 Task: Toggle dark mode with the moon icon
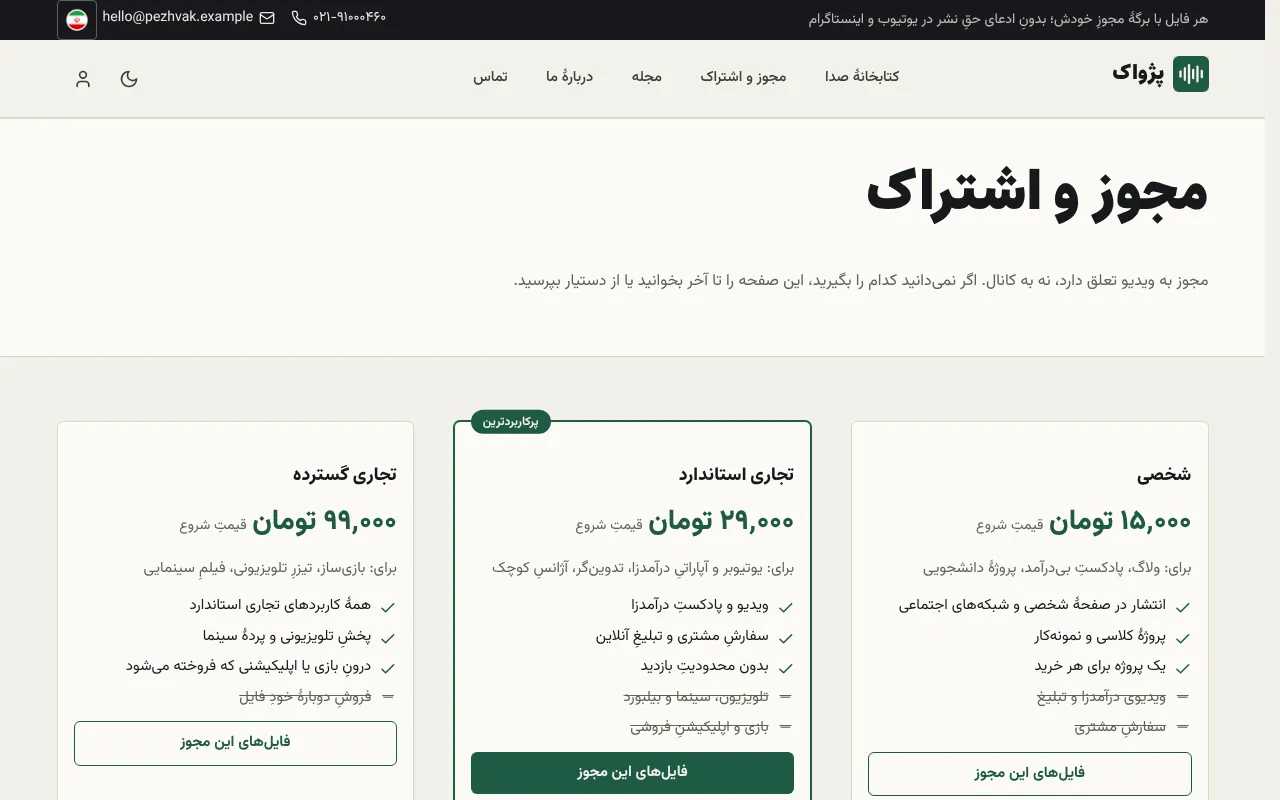[x=129, y=79]
